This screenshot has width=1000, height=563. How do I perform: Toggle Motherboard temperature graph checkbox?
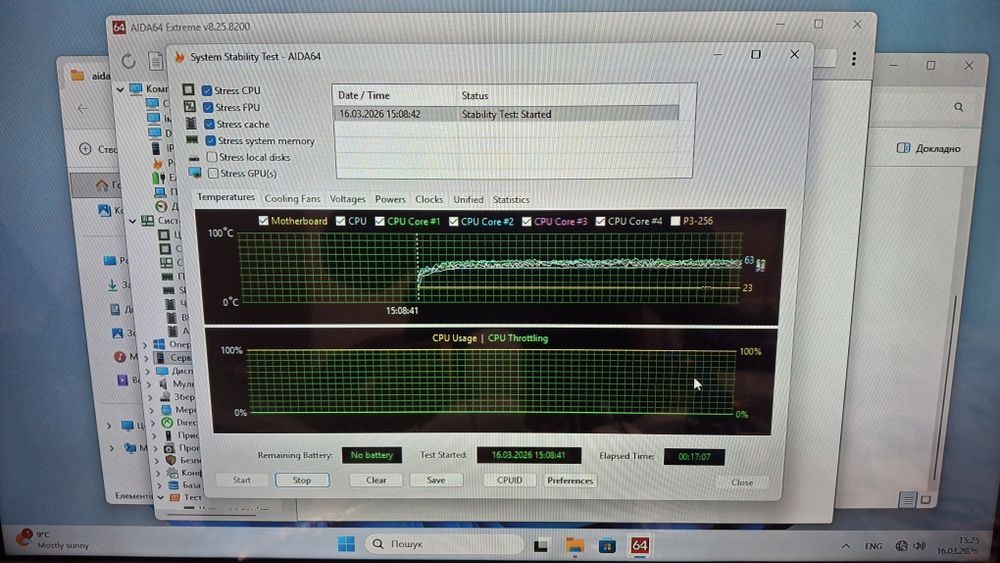click(263, 221)
